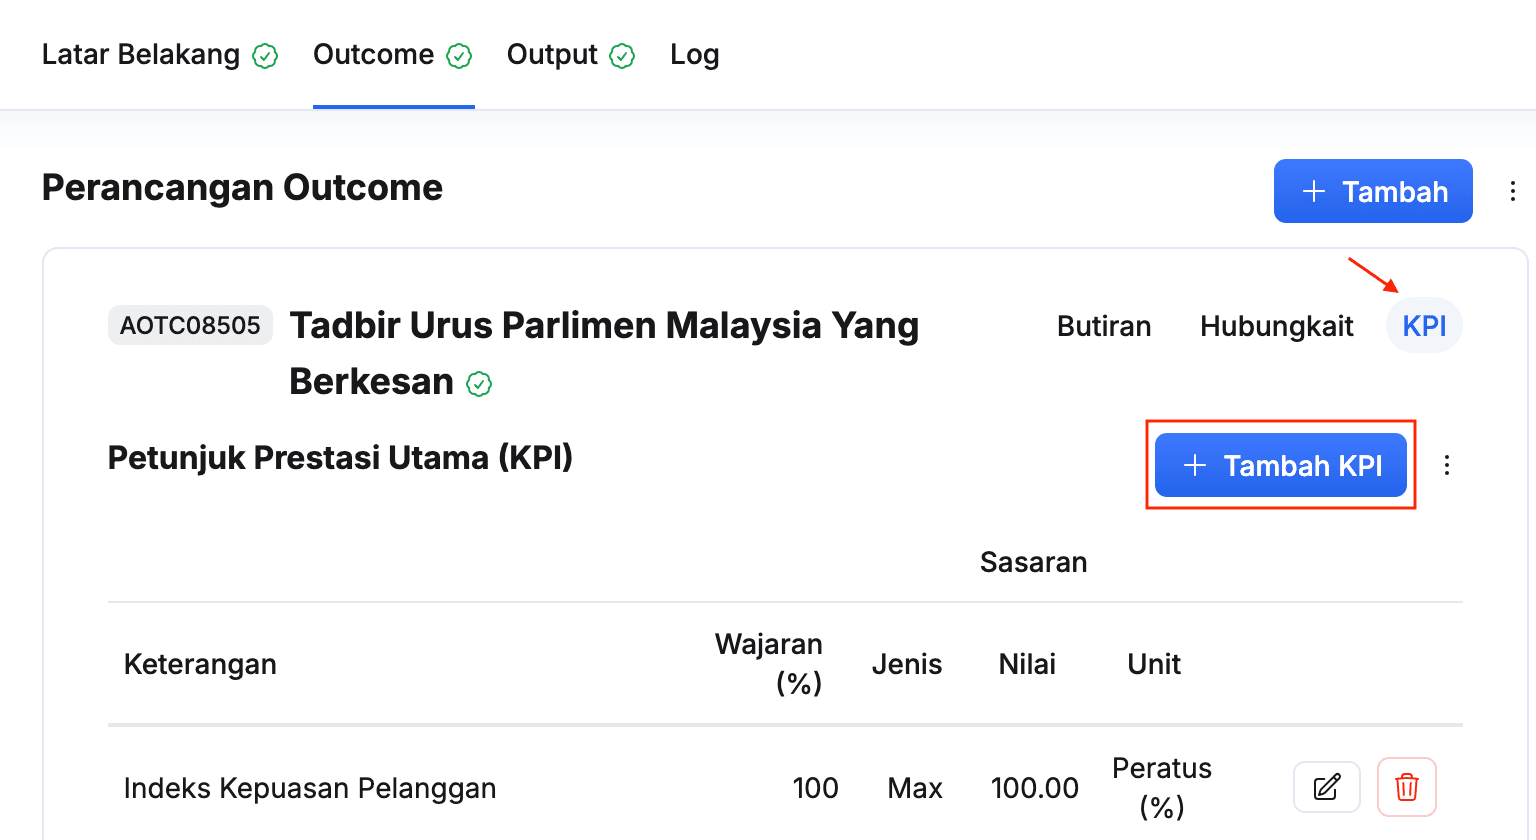
Task: Click the blue Tambah button
Action: [1372, 191]
